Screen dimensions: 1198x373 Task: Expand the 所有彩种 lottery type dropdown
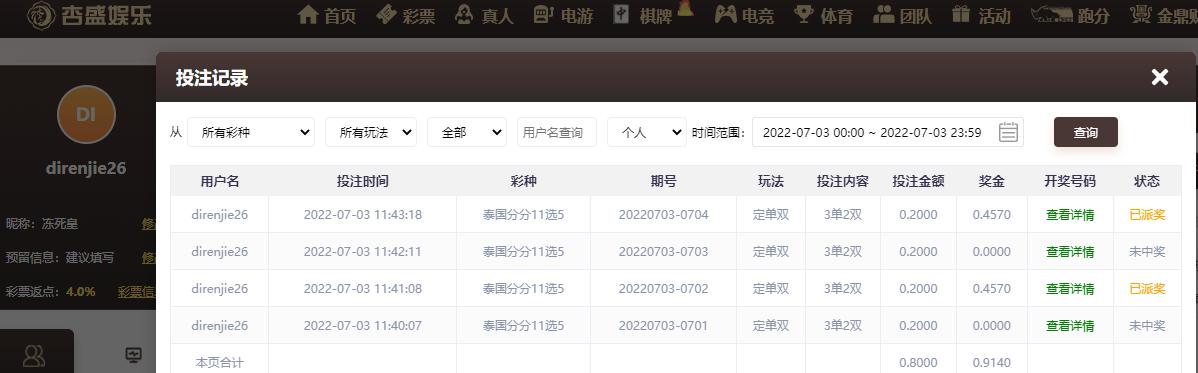[x=251, y=132]
